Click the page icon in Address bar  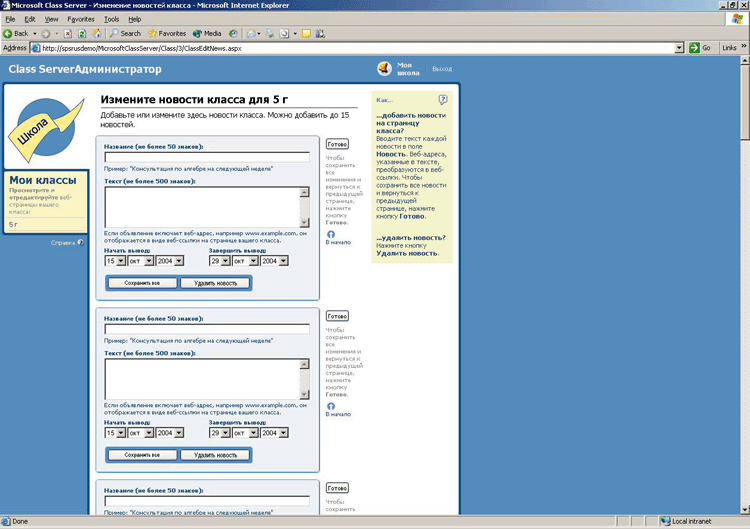pos(35,48)
